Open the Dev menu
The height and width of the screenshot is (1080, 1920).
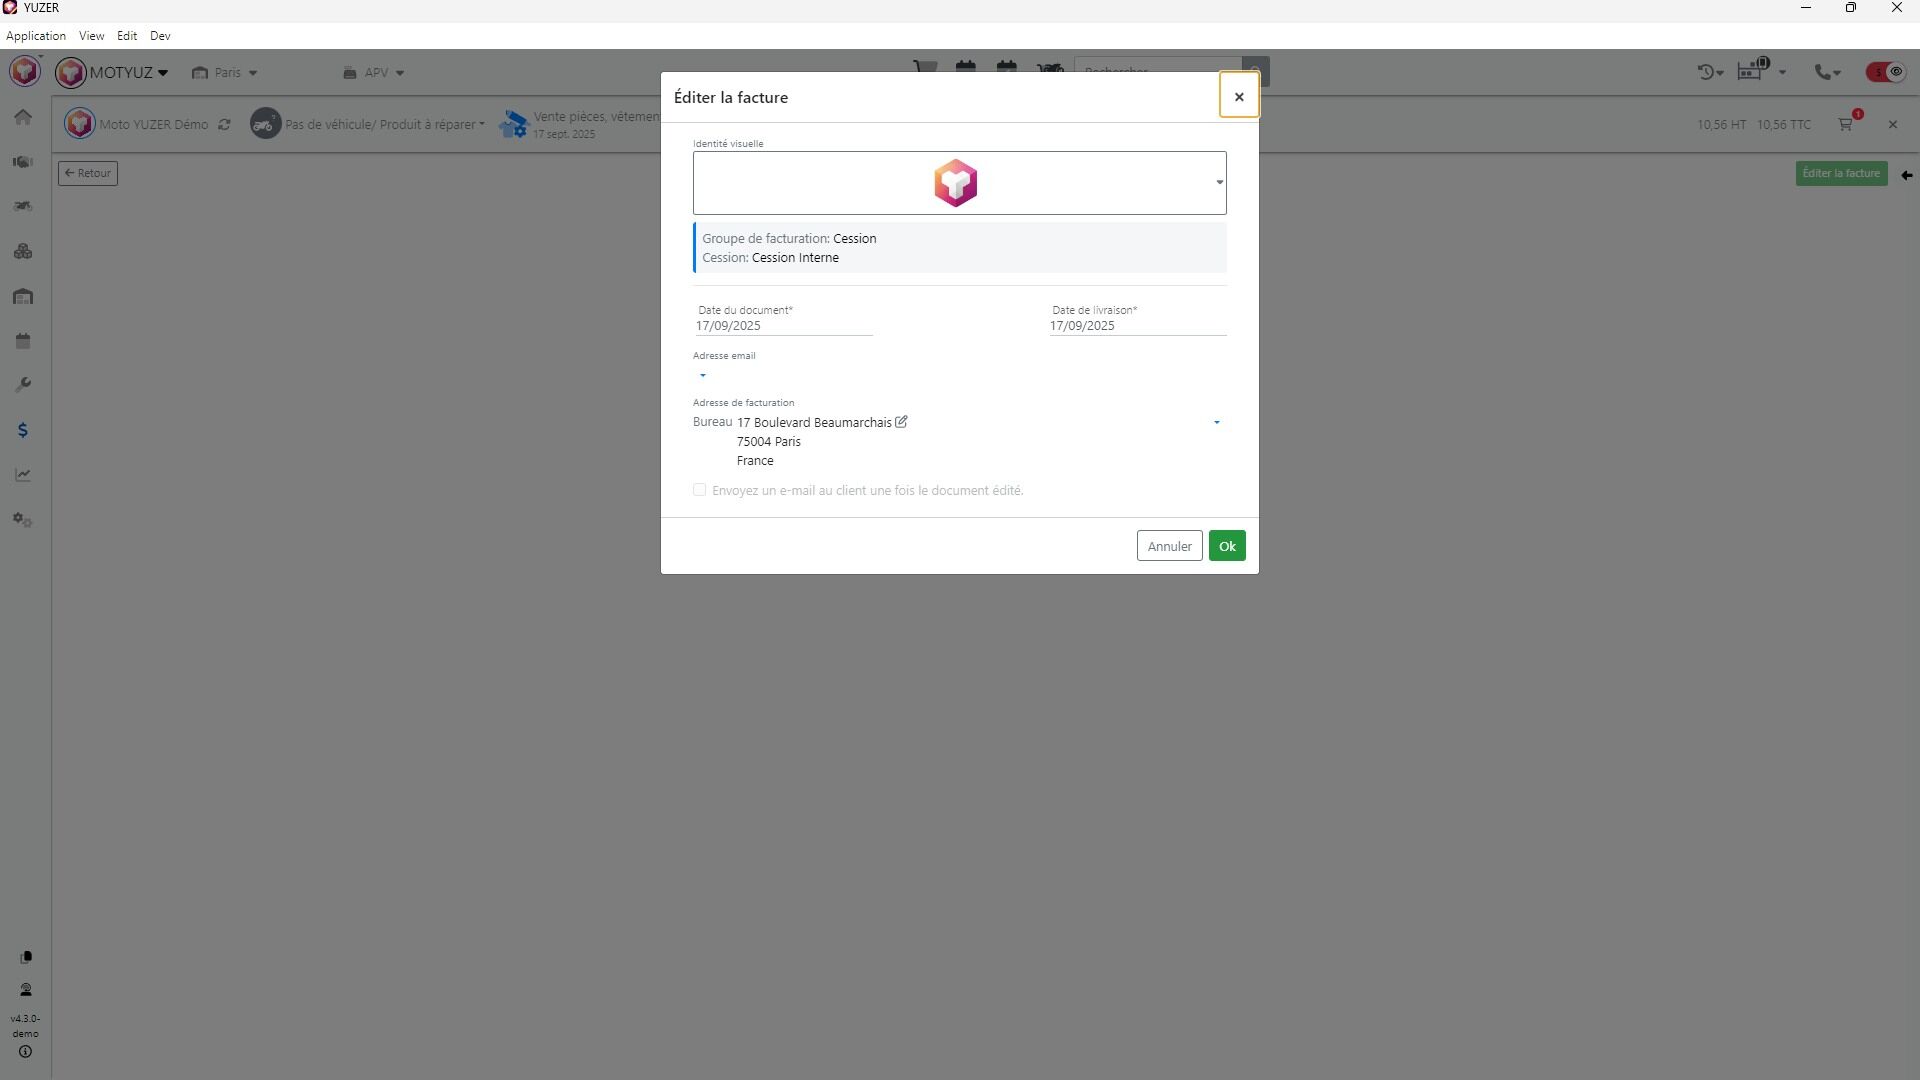(160, 36)
